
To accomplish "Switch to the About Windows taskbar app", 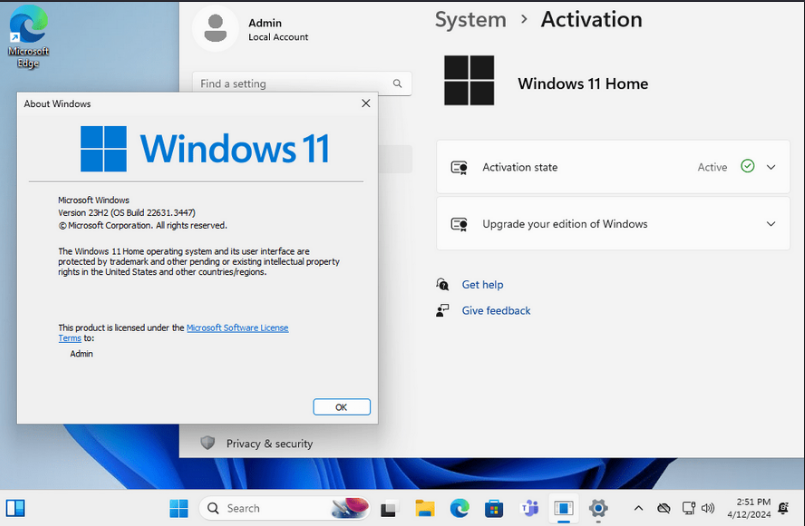I will click(x=563, y=509).
